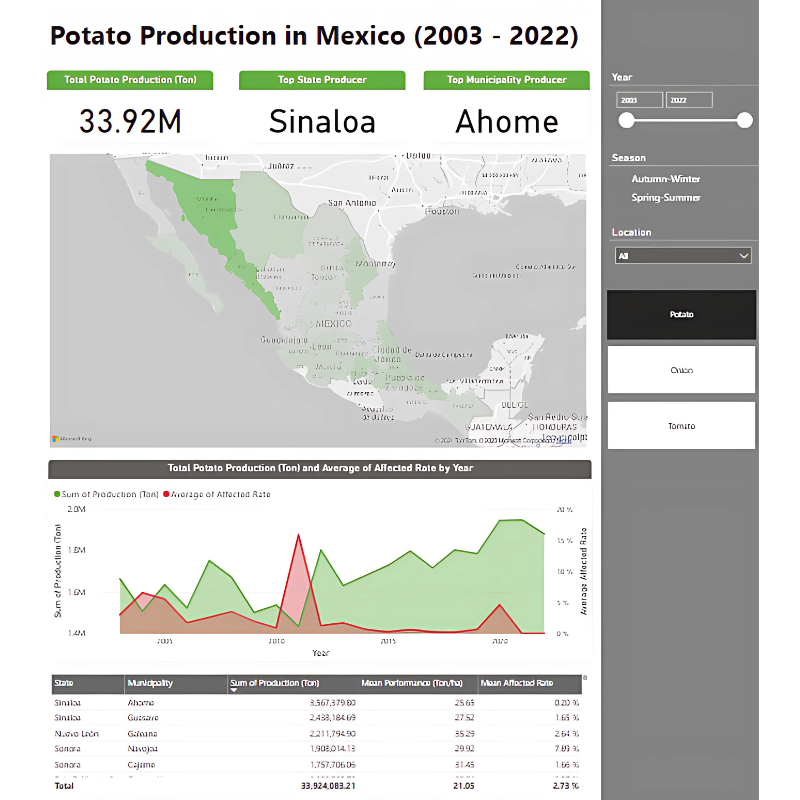
Task: Expand the Location dropdown chevron arrow
Action: (743, 256)
